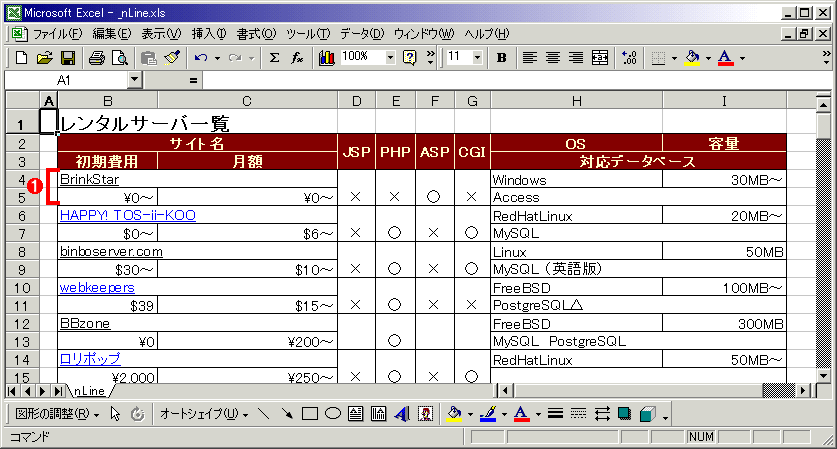Toggle Bold formatting
The image size is (837, 449).
tap(501, 58)
